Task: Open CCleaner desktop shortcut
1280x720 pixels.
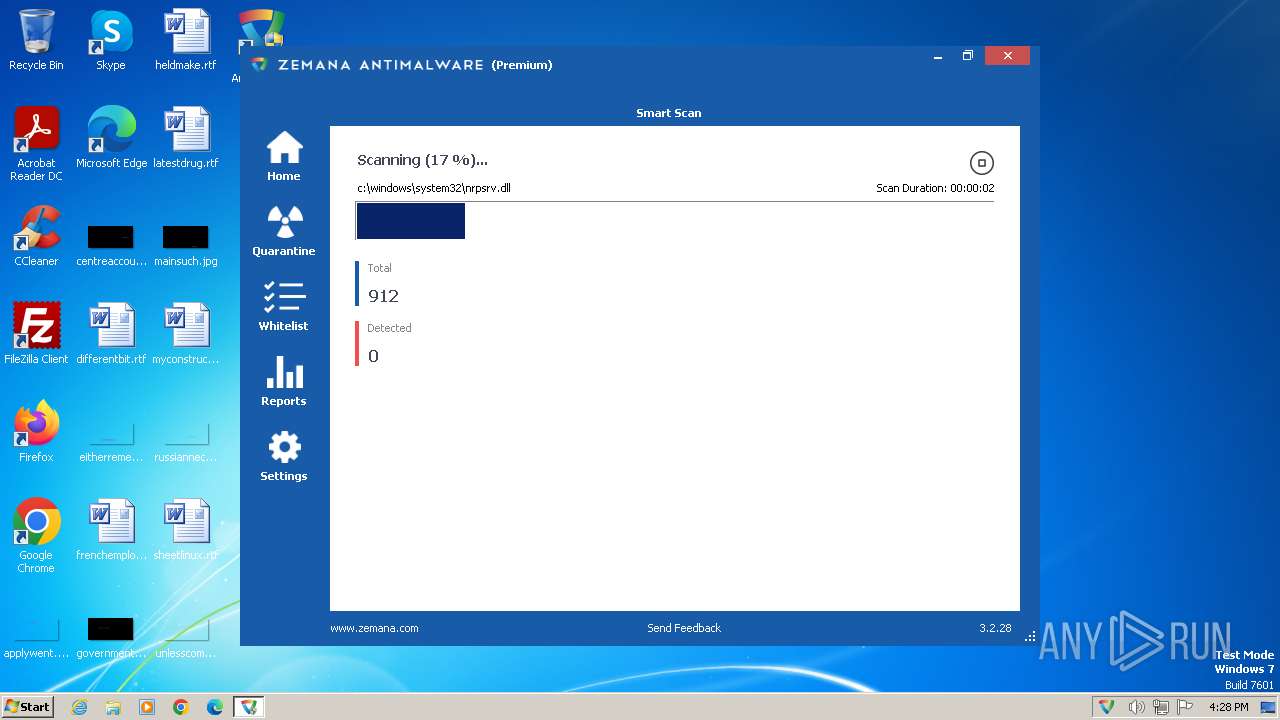Action: (x=36, y=236)
